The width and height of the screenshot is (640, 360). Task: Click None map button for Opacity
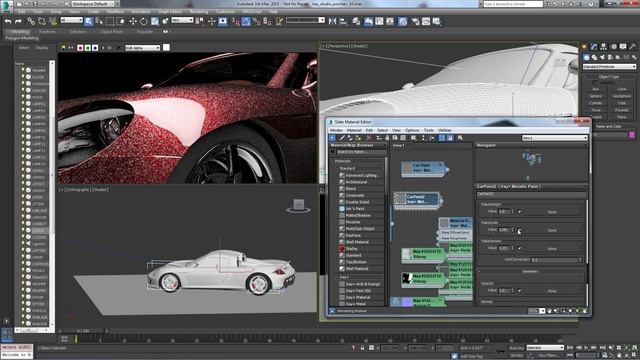(x=552, y=291)
